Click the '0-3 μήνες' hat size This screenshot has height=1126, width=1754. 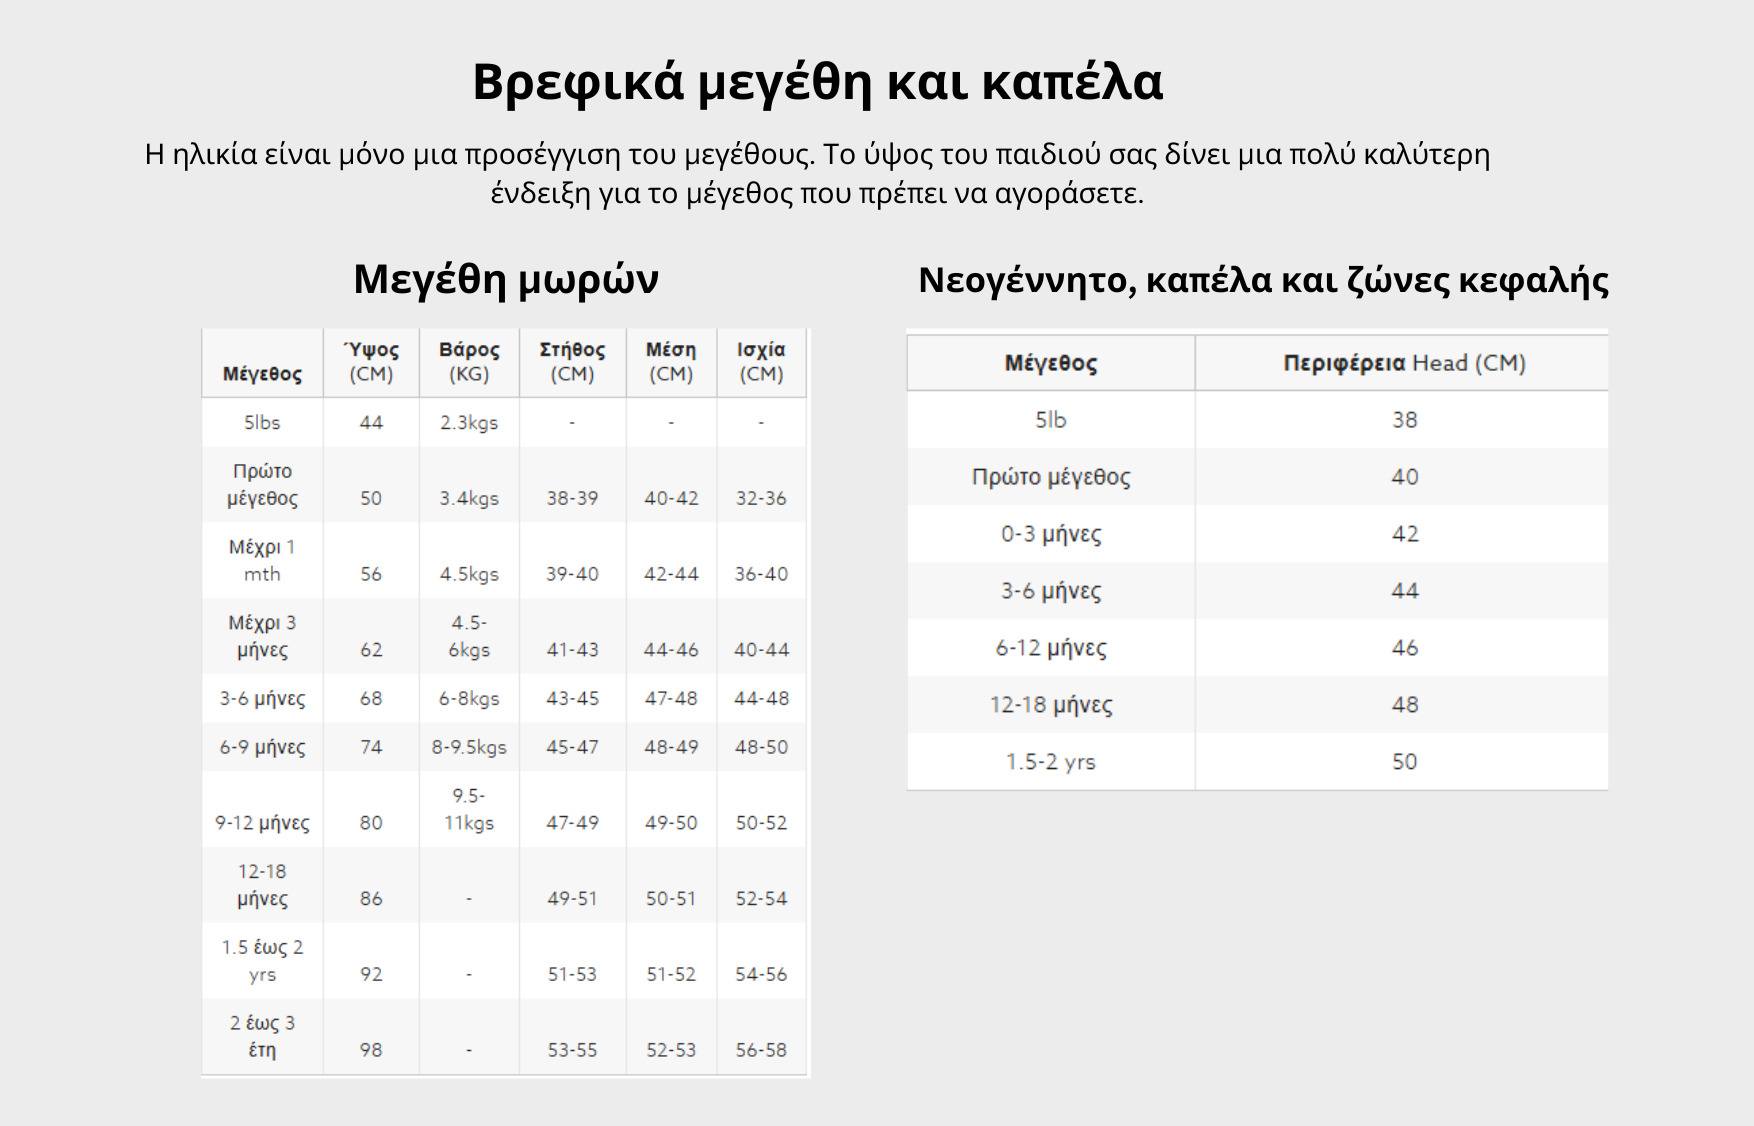[1051, 534]
